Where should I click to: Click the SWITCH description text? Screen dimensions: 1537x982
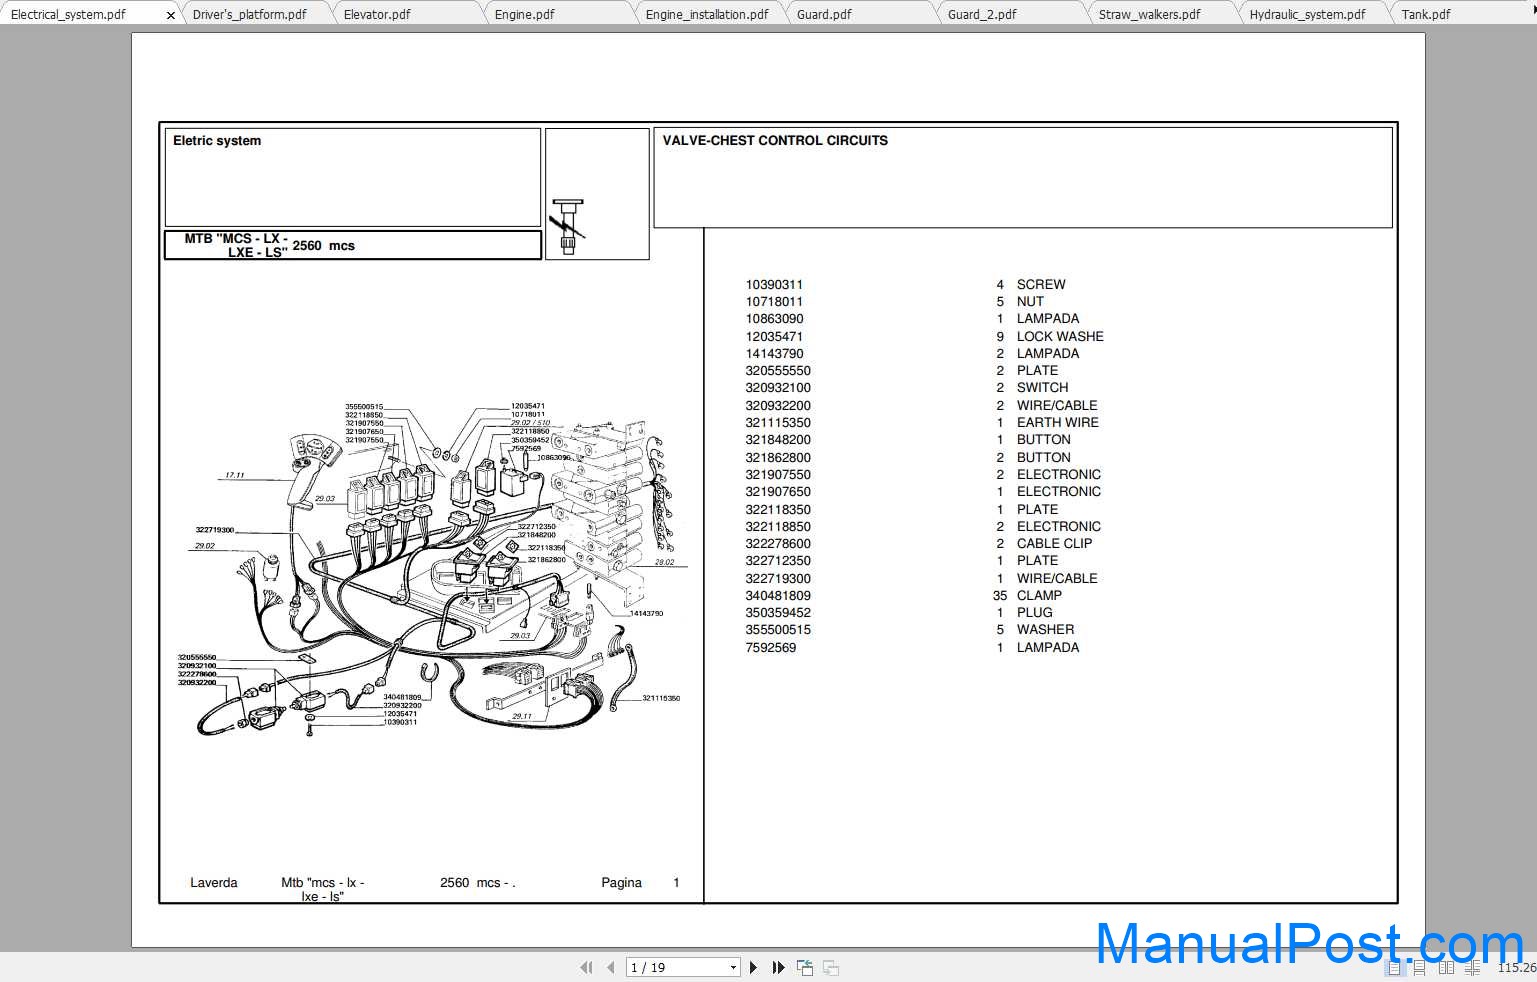click(1042, 388)
